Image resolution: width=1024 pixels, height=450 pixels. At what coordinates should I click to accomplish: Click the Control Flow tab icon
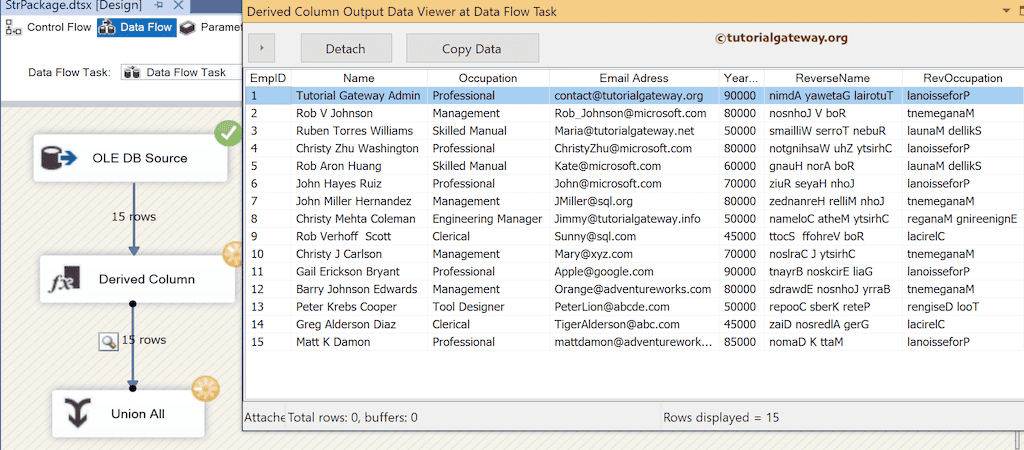tap(14, 27)
